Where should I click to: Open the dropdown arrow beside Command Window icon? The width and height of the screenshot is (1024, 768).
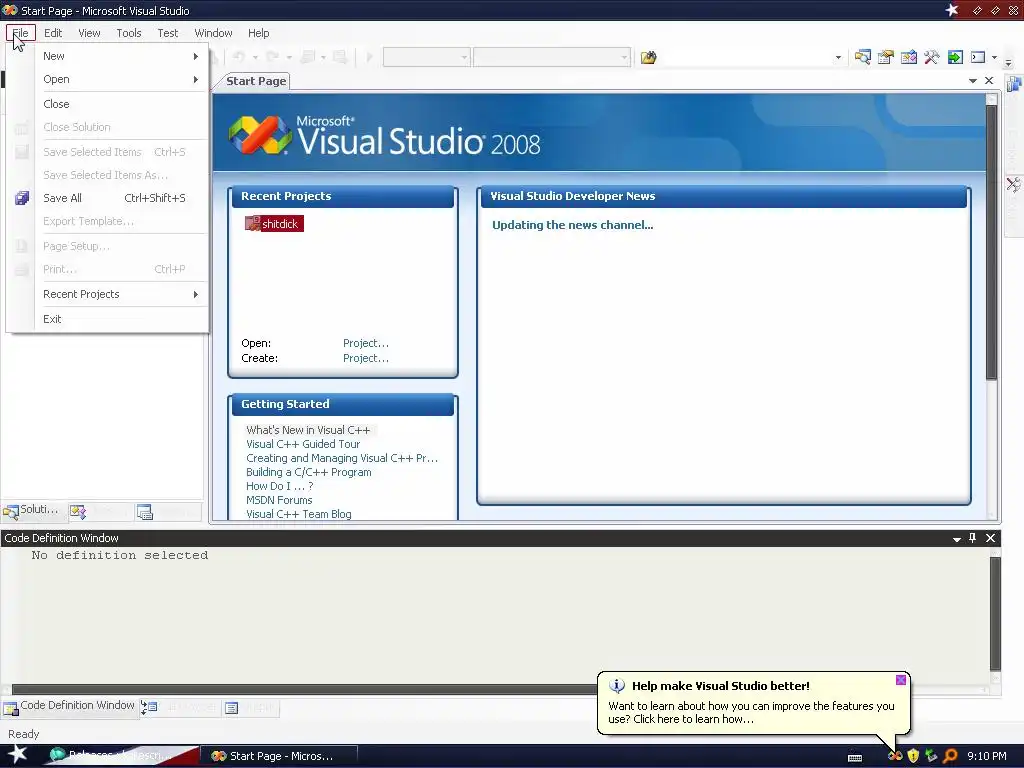[994, 57]
